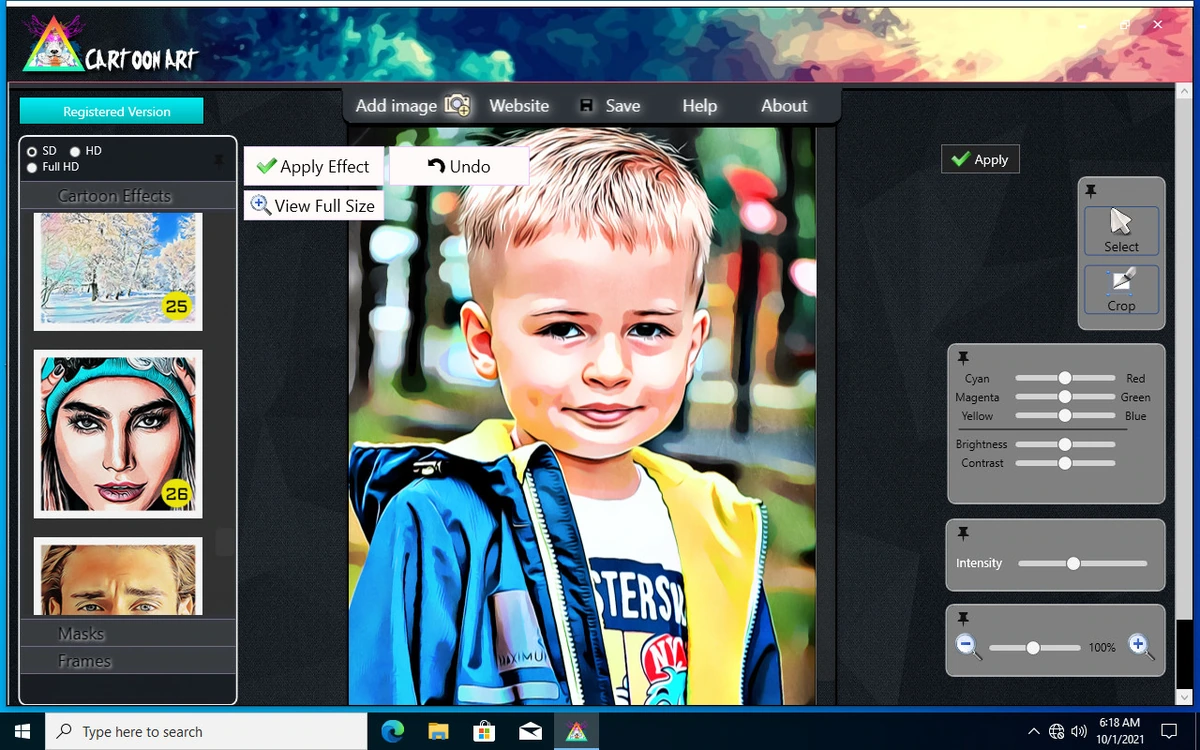
Task: Click the zoom out magnifier icon
Action: click(969, 647)
